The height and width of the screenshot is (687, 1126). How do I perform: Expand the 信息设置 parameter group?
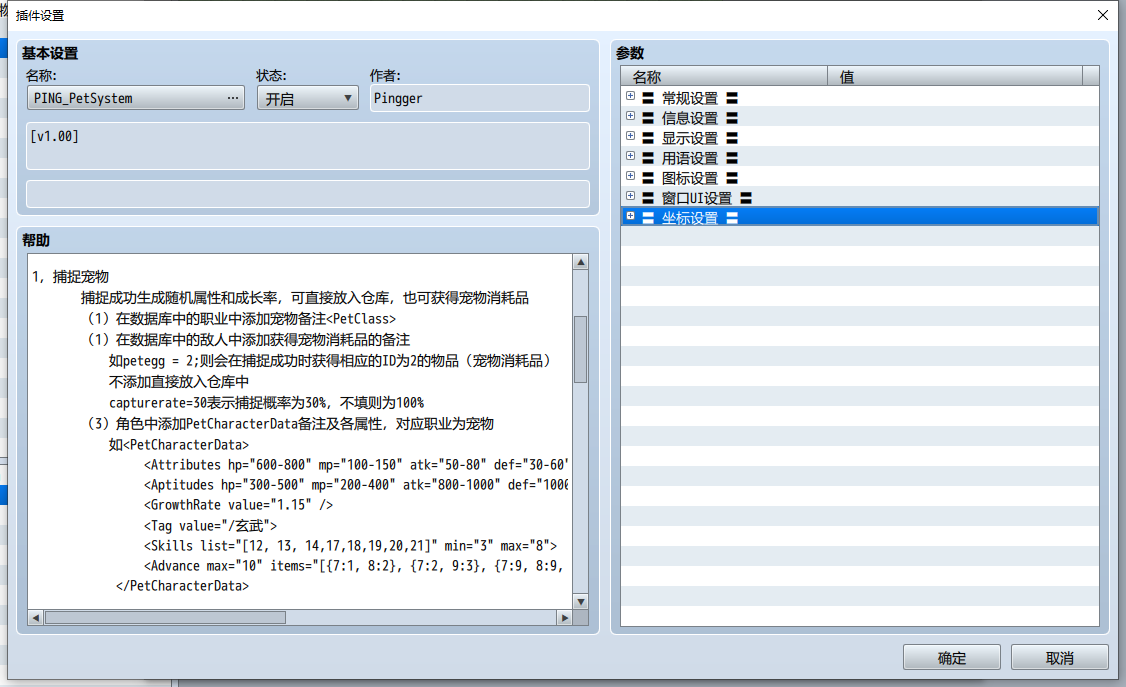pos(631,116)
